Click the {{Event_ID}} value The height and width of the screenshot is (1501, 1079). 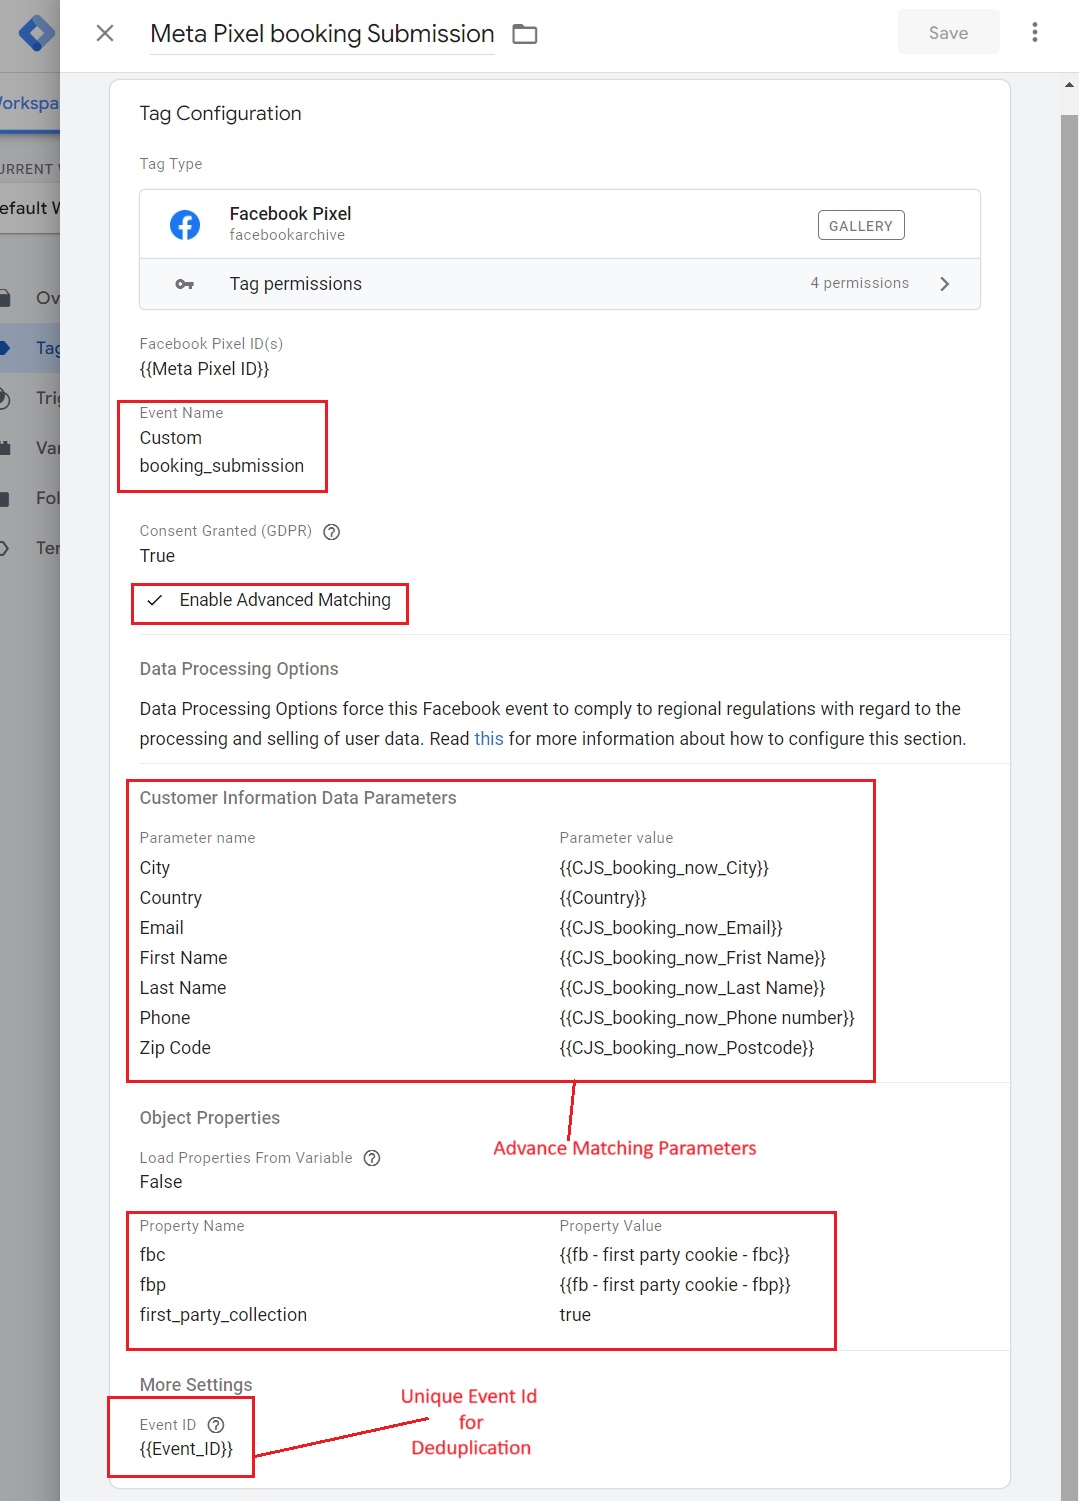[x=186, y=1449]
